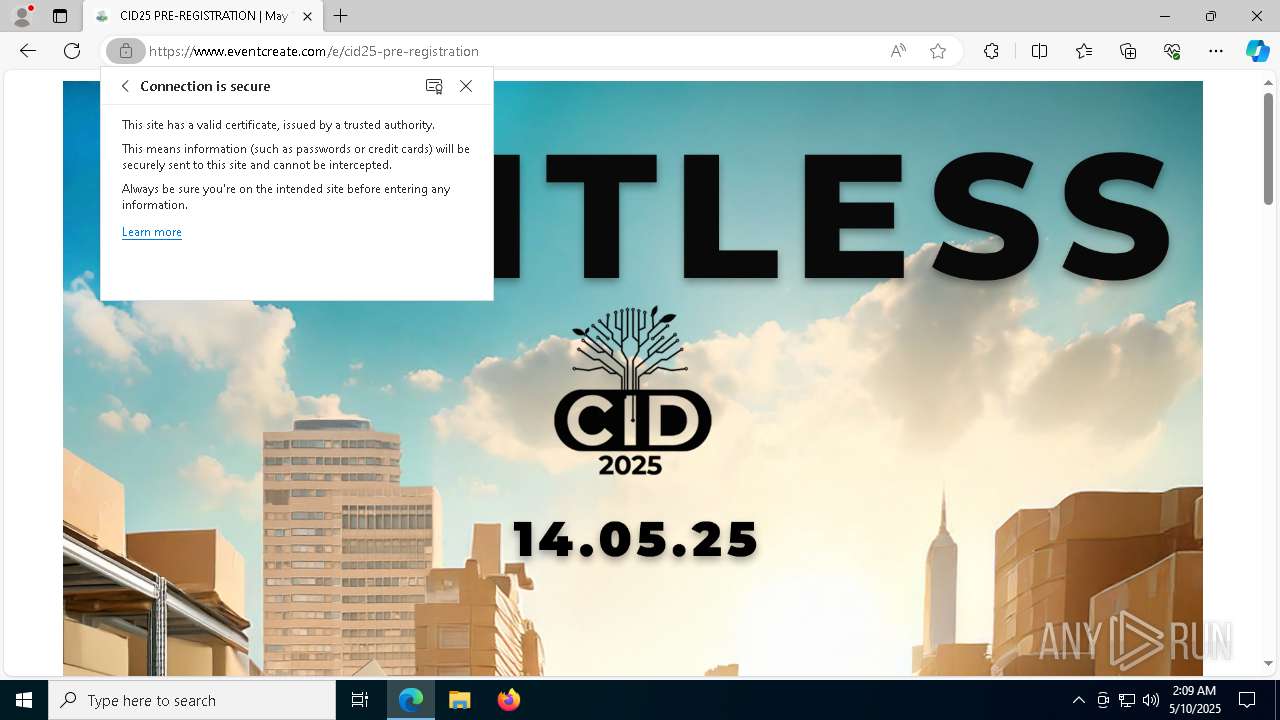The image size is (1280, 720).
Task: Click the scrollbar down arrow
Action: click(1268, 663)
